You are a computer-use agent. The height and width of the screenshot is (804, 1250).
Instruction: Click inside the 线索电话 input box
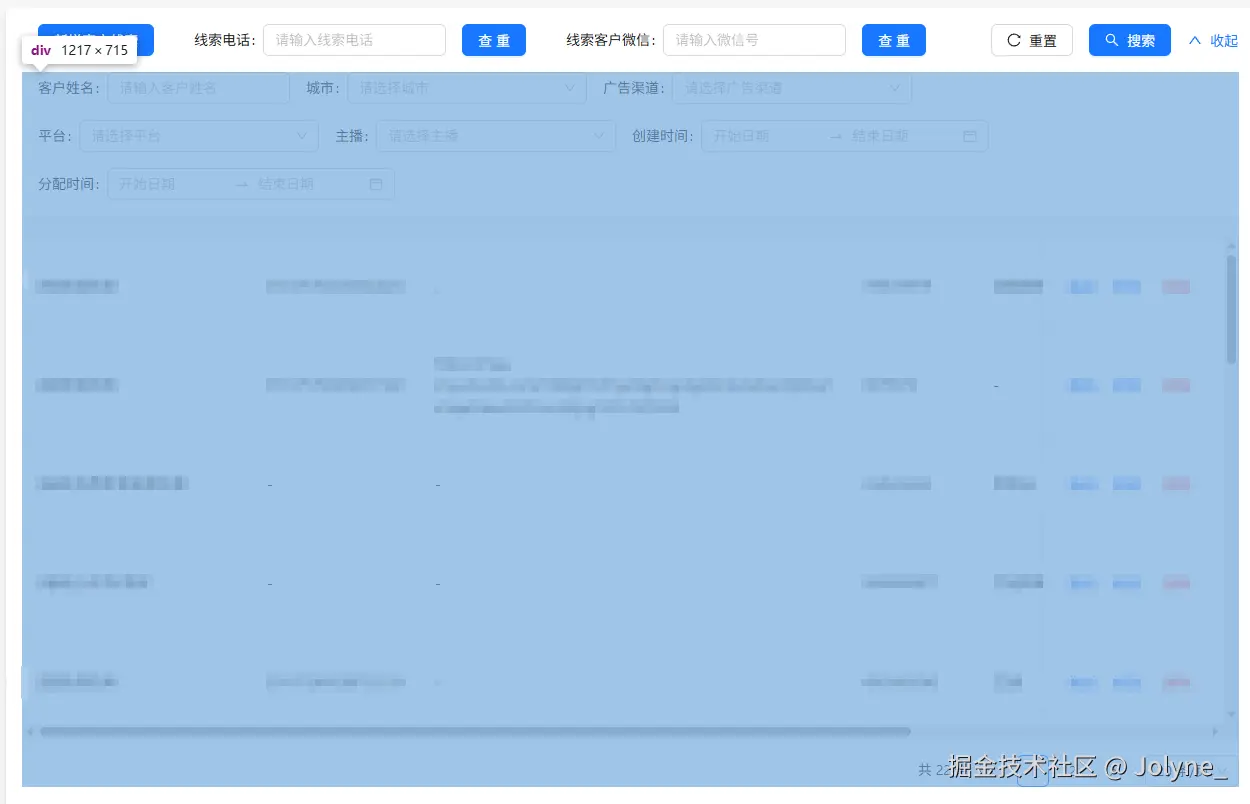point(354,40)
